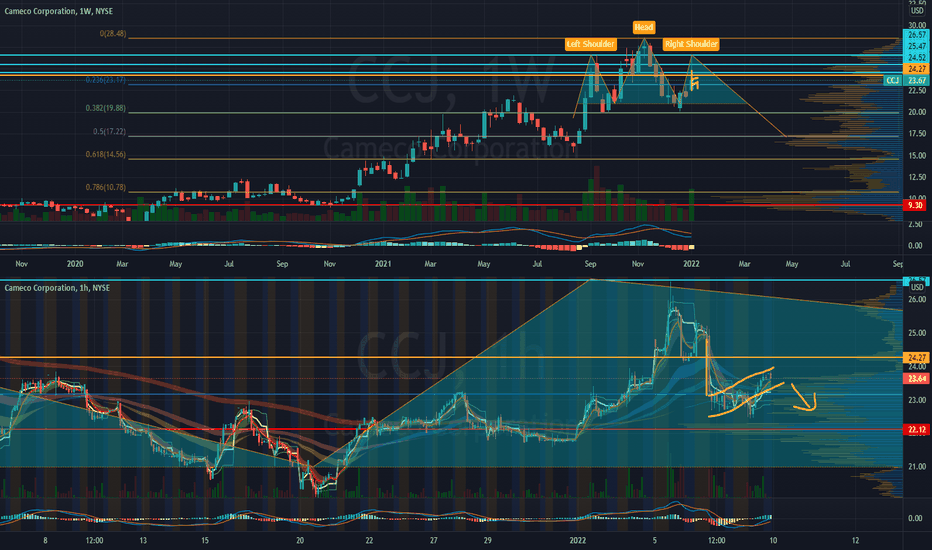The height and width of the screenshot is (550, 932).
Task: Select the Head annotation label
Action: click(x=644, y=27)
